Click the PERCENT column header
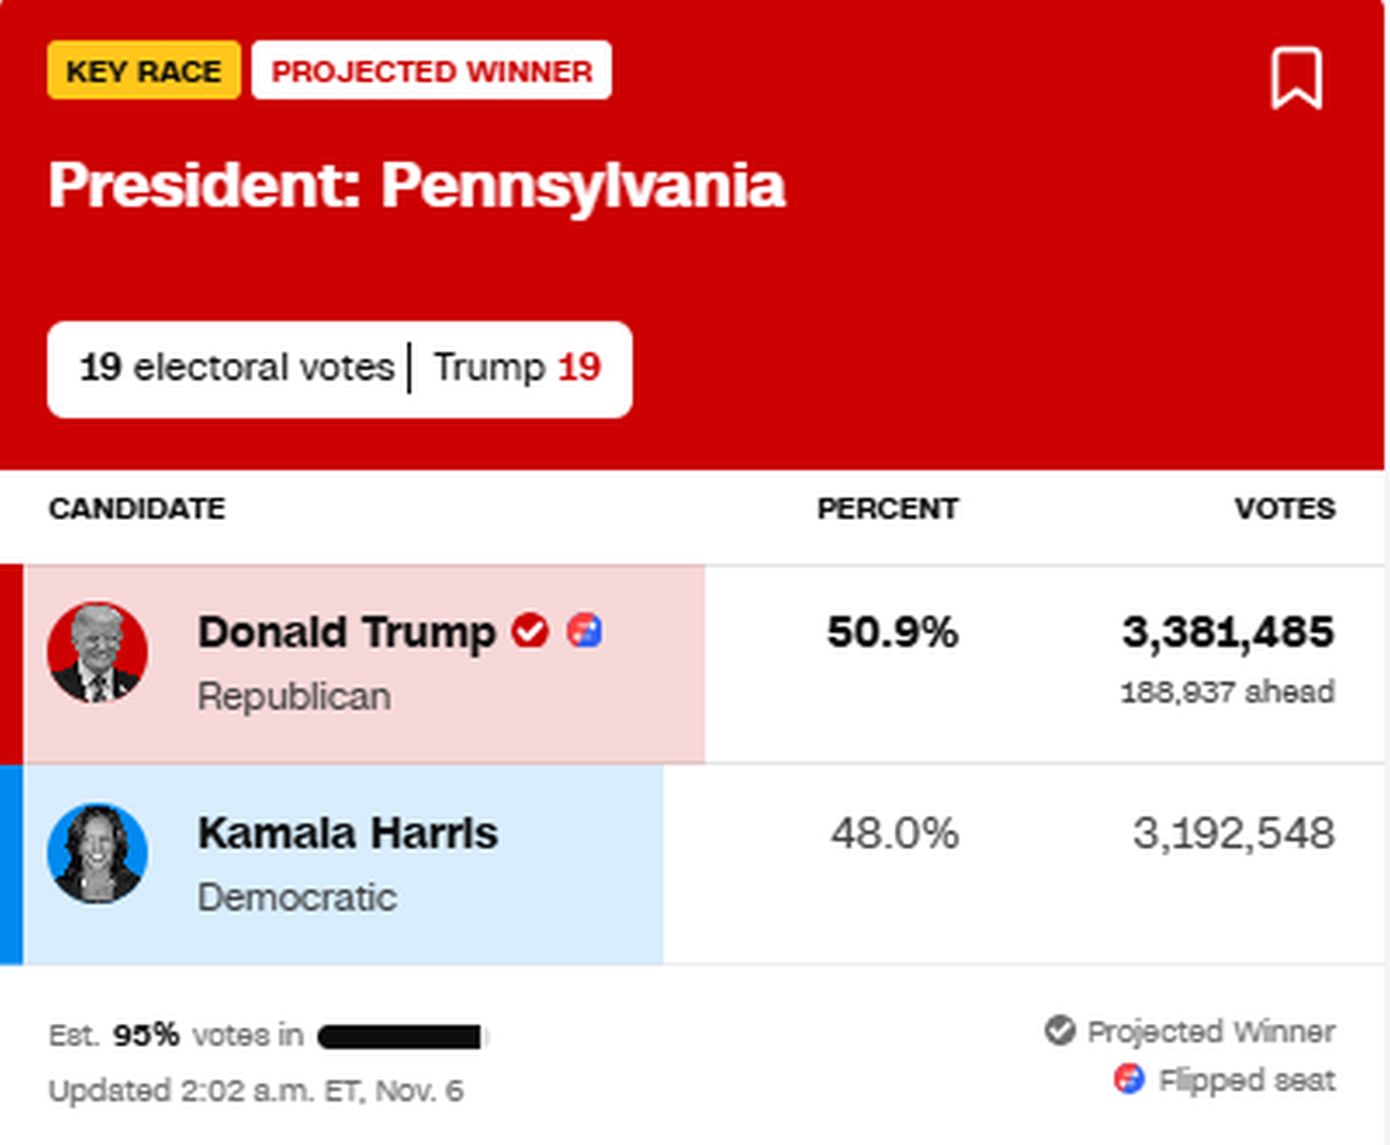The width and height of the screenshot is (1390, 1145). coord(887,508)
